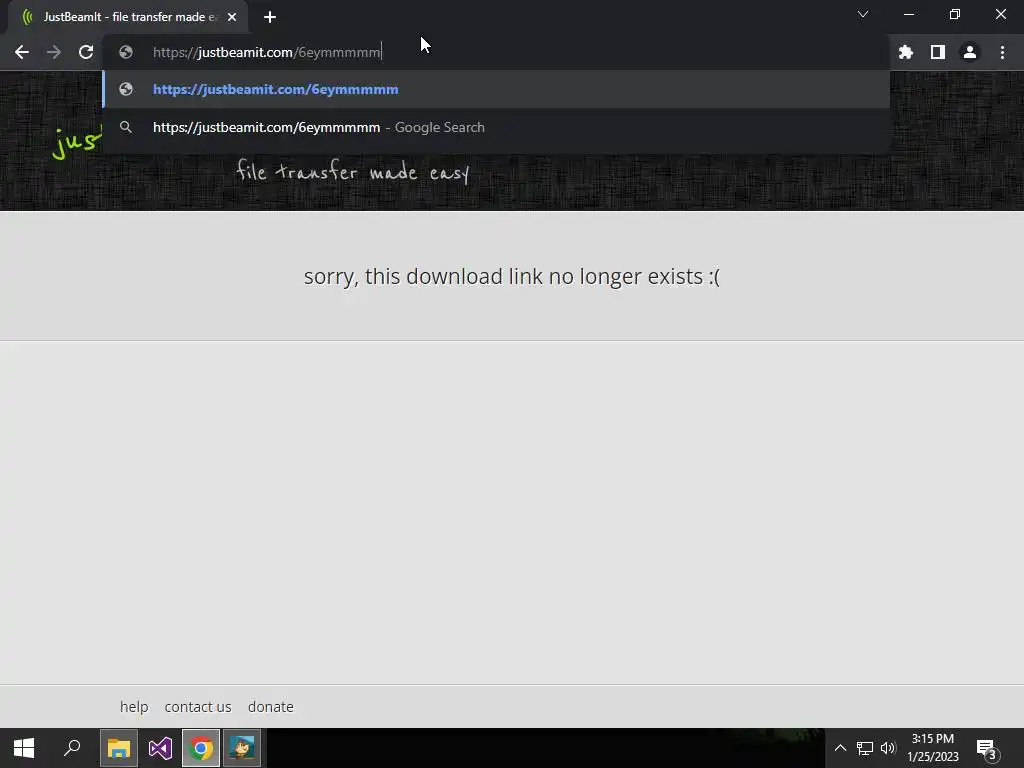Open the help footer link
Screen dimensions: 1024x768
click(x=134, y=707)
